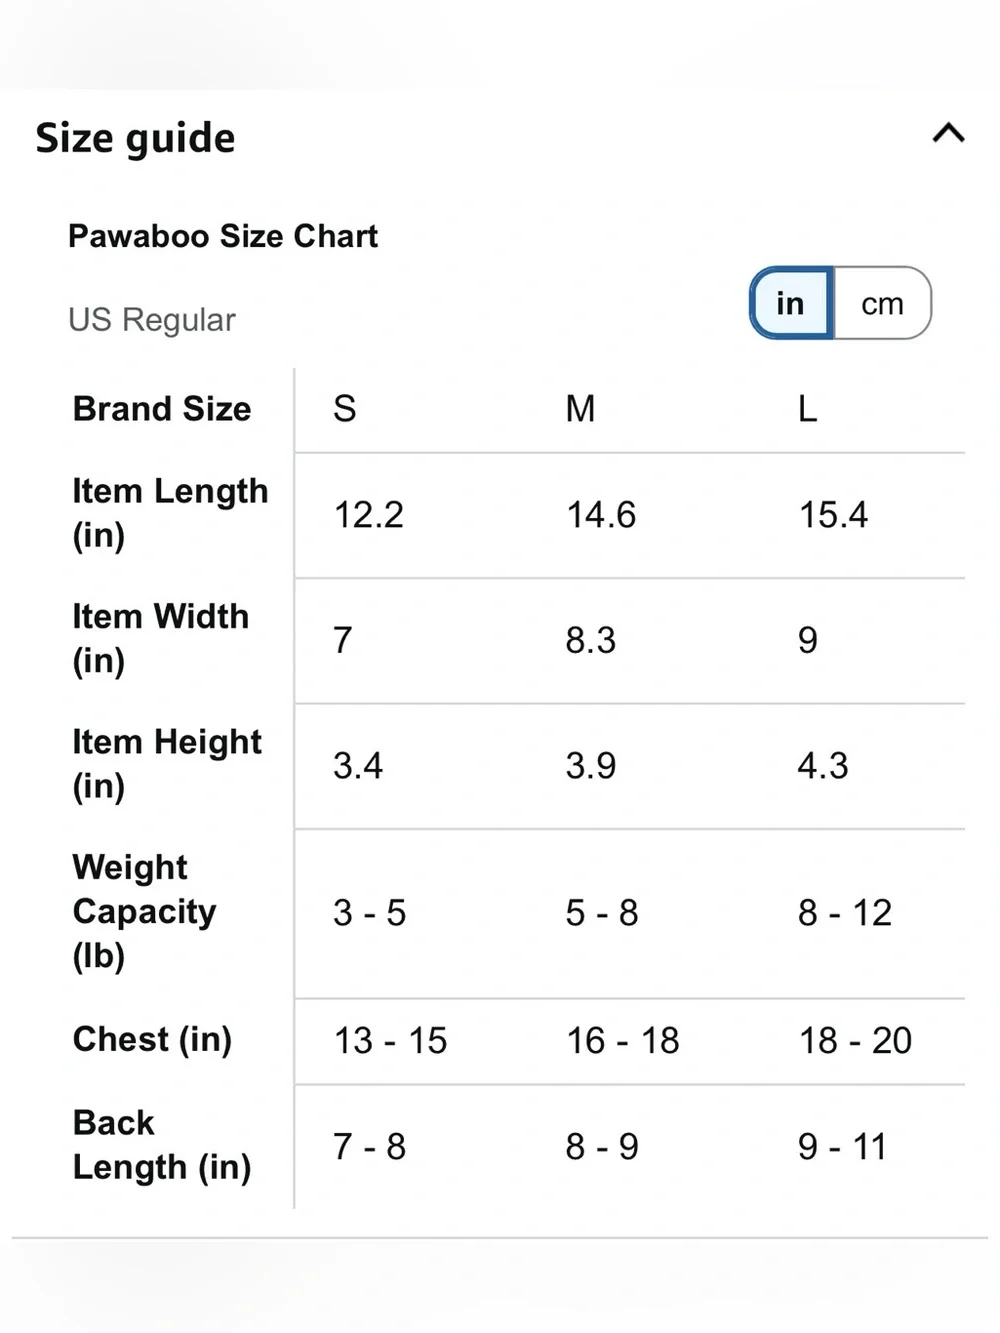This screenshot has height=1333, width=1000.
Task: Select the 9 - 11 back length cell
Action: pyautogui.click(x=842, y=1147)
